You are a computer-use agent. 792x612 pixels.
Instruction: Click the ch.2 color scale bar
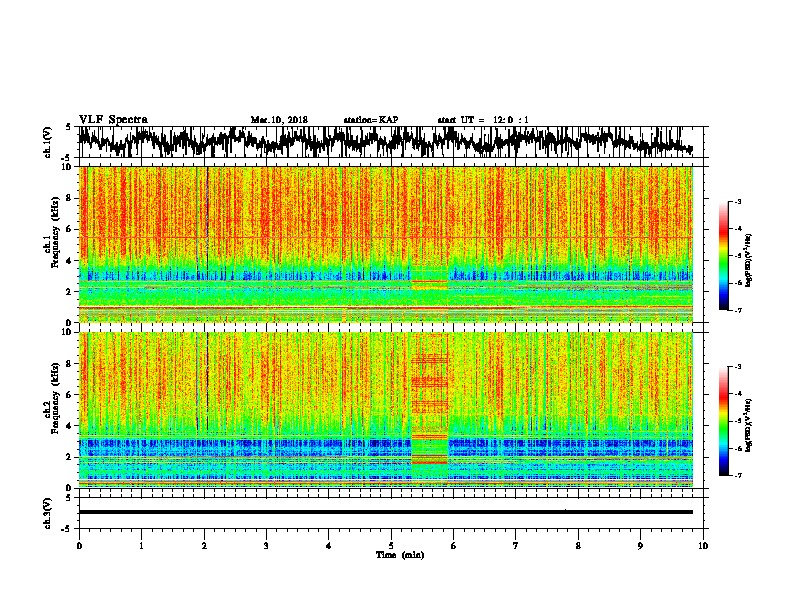[x=724, y=421]
